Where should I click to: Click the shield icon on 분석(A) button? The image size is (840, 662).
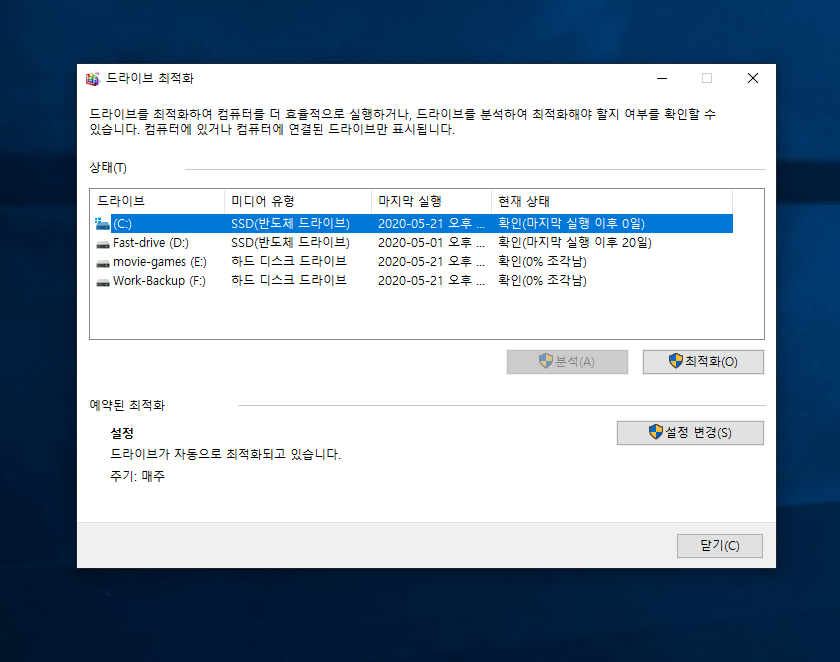point(545,360)
